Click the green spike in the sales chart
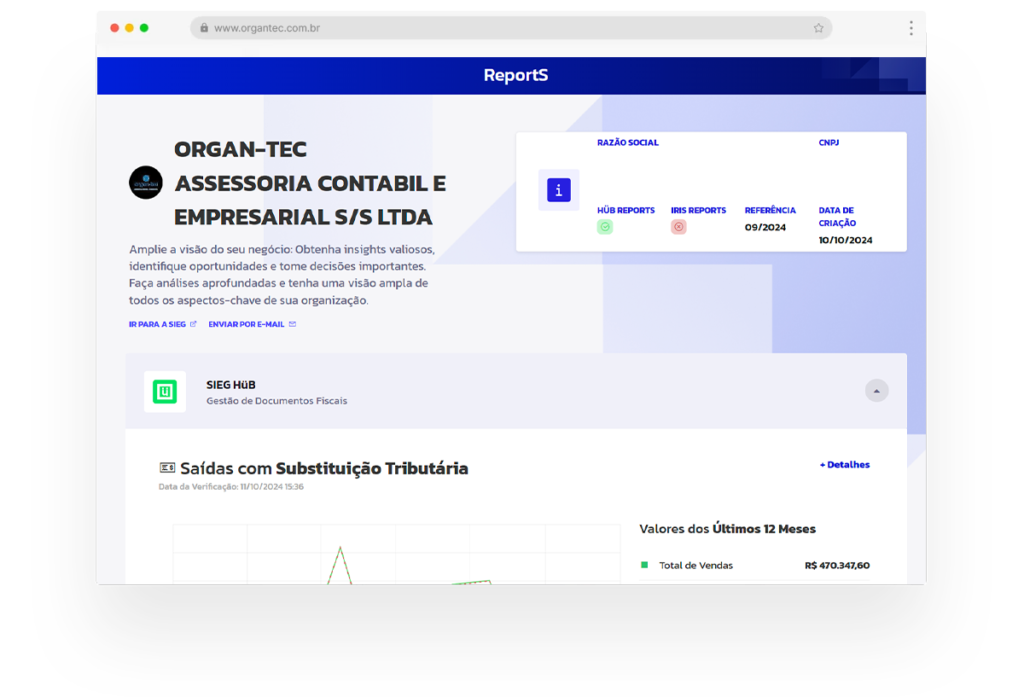The width and height of the screenshot is (1024, 697). [x=340, y=565]
